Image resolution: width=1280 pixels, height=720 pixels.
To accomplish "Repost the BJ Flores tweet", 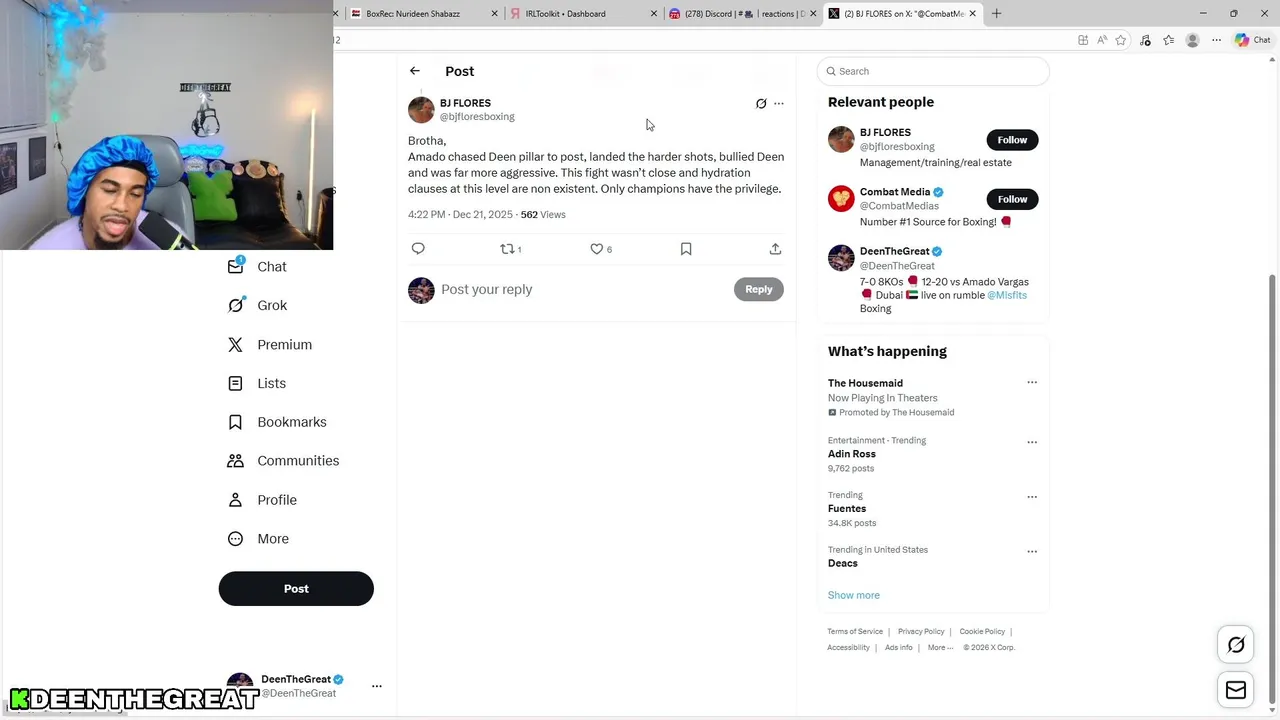I will point(509,249).
